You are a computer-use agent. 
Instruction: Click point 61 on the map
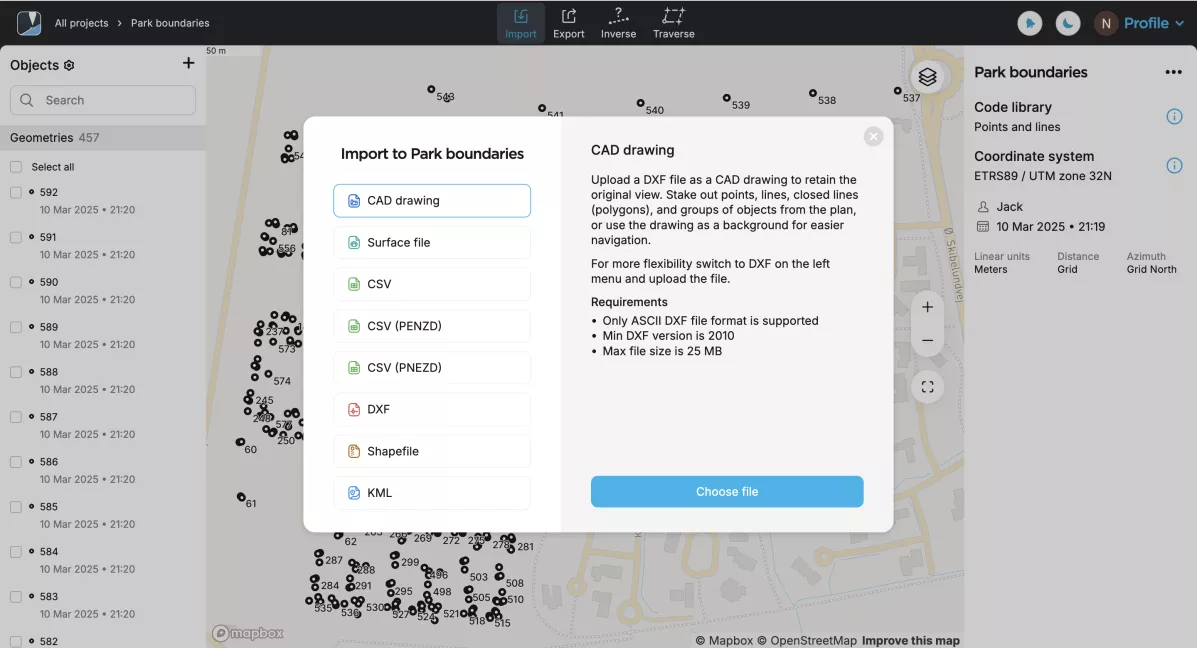tap(241, 497)
